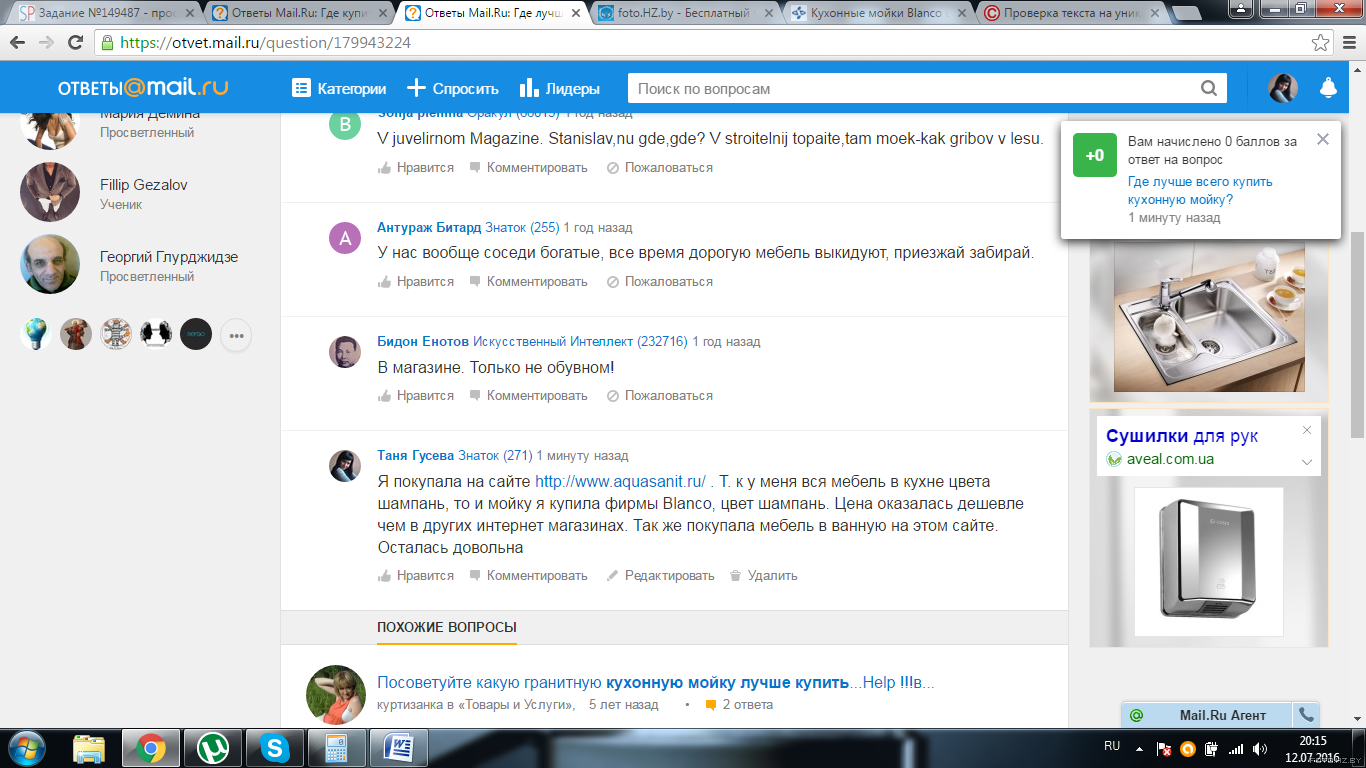Click the hand dryer ad image

[x=1208, y=561]
